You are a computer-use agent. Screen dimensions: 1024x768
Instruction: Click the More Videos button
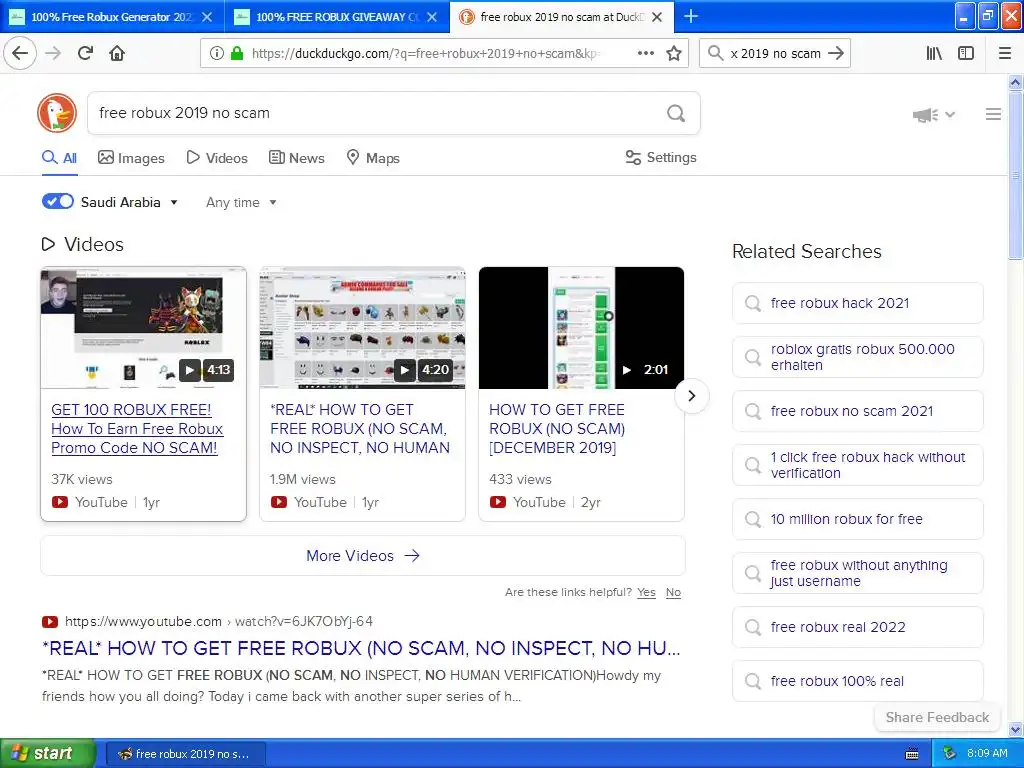click(362, 556)
